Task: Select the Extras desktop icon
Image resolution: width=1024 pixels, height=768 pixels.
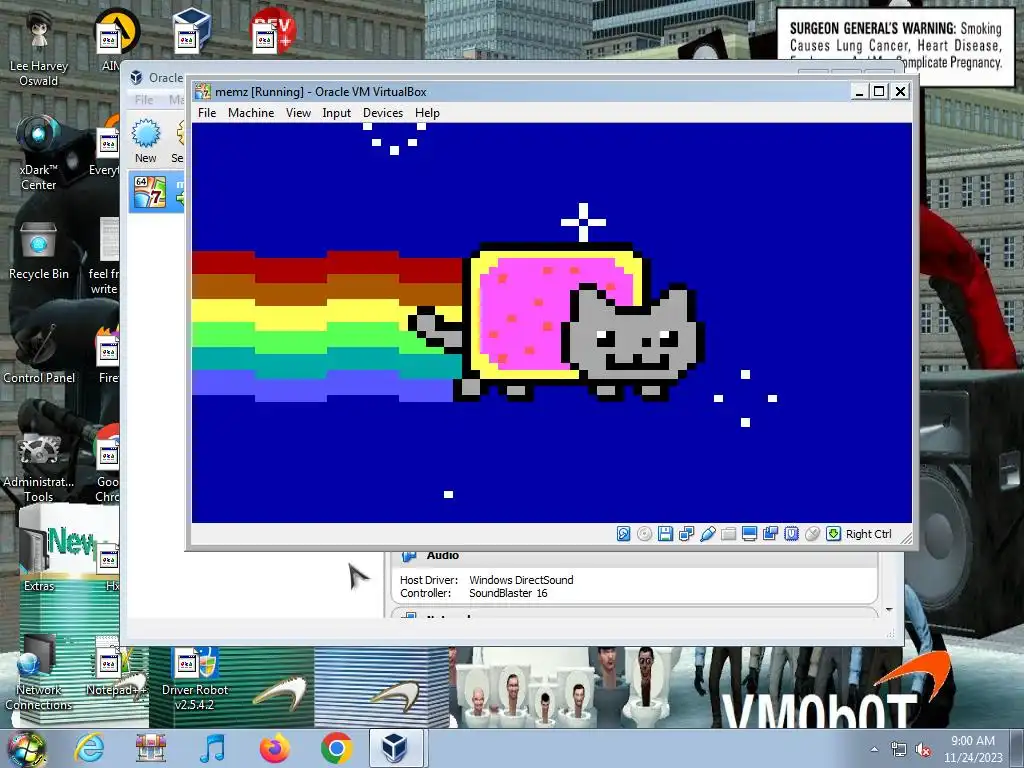Action: 39,560
